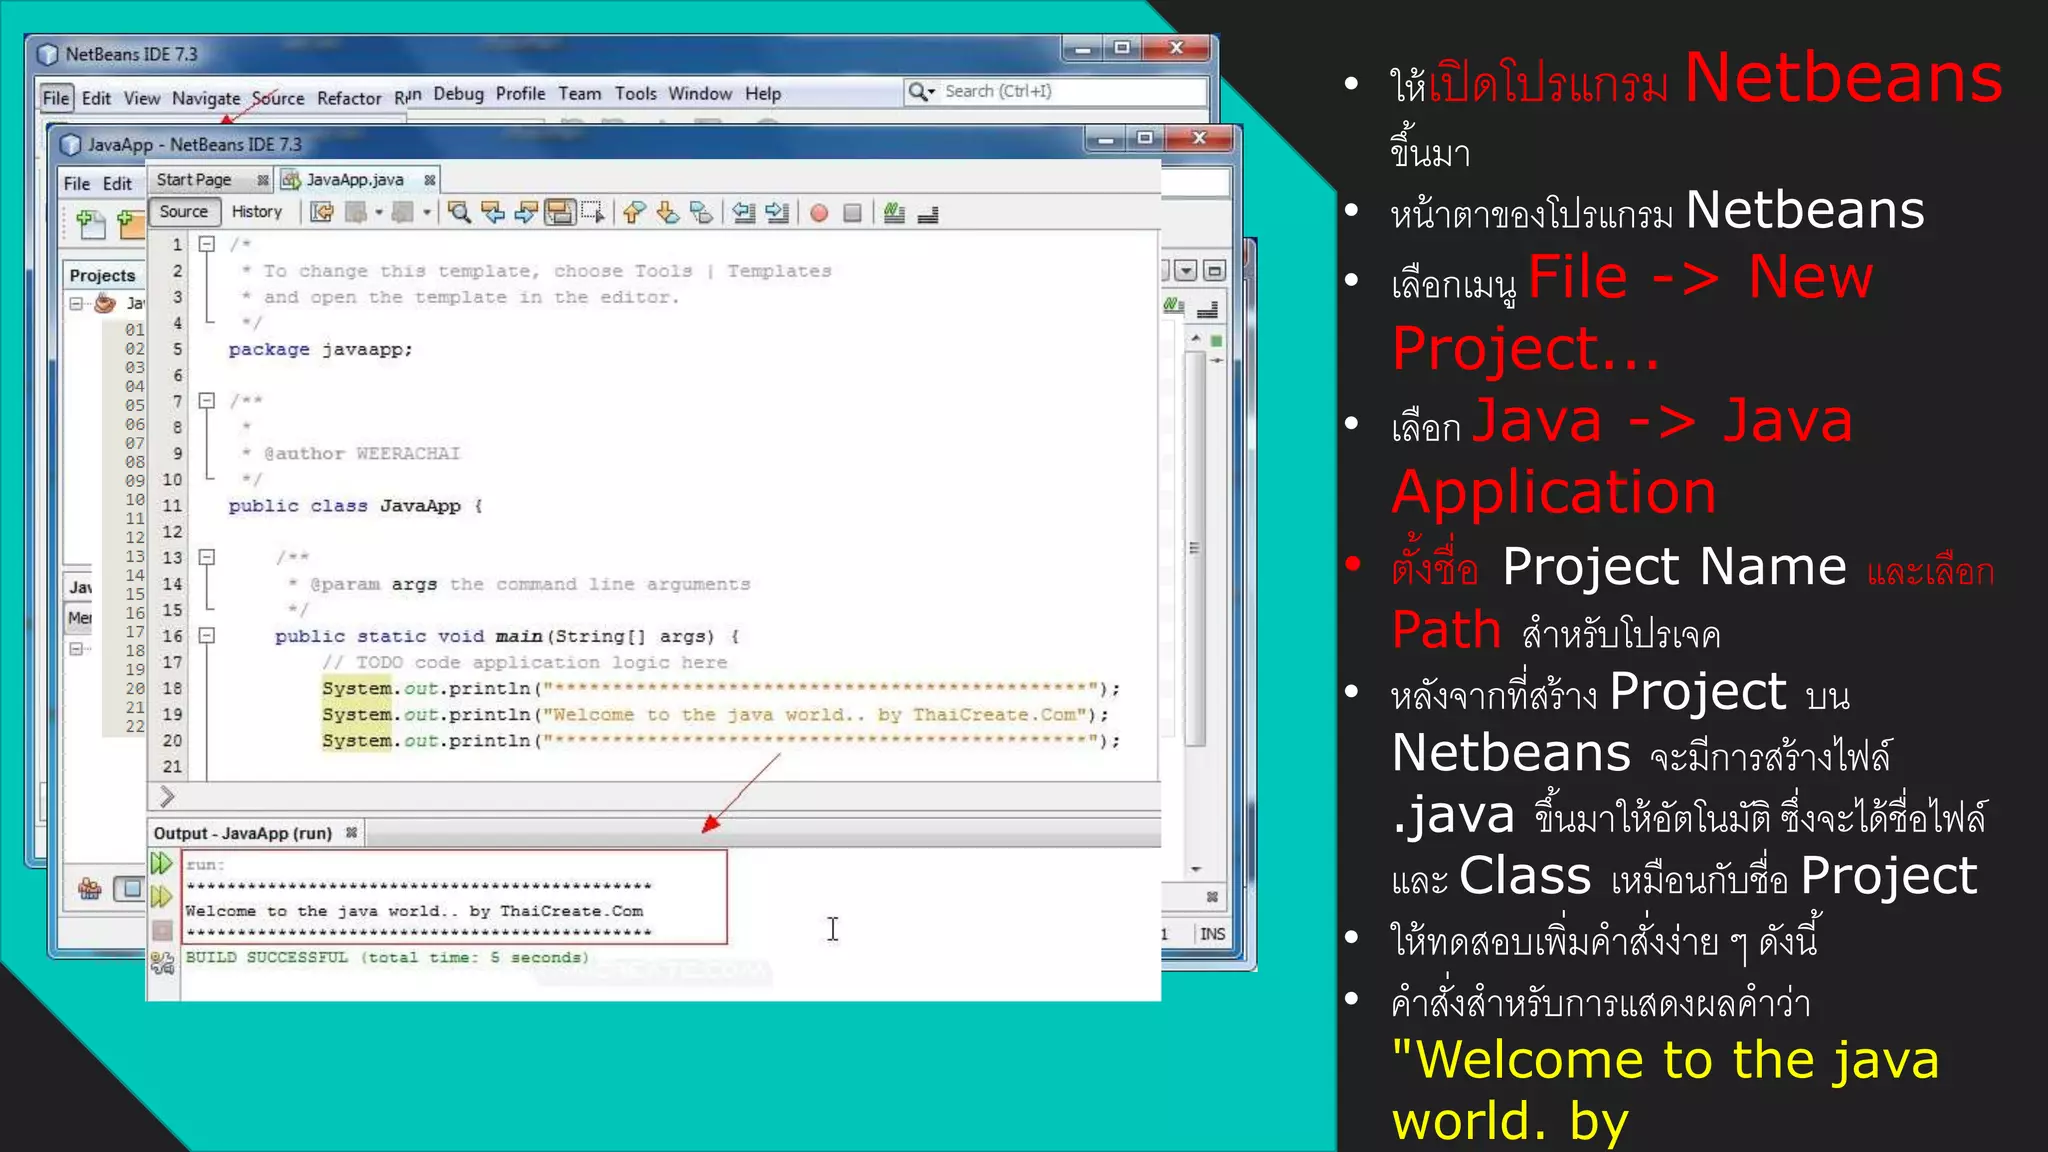The height and width of the screenshot is (1152, 2048).
Task: Click red Start Macro Recording icon
Action: point(819,213)
